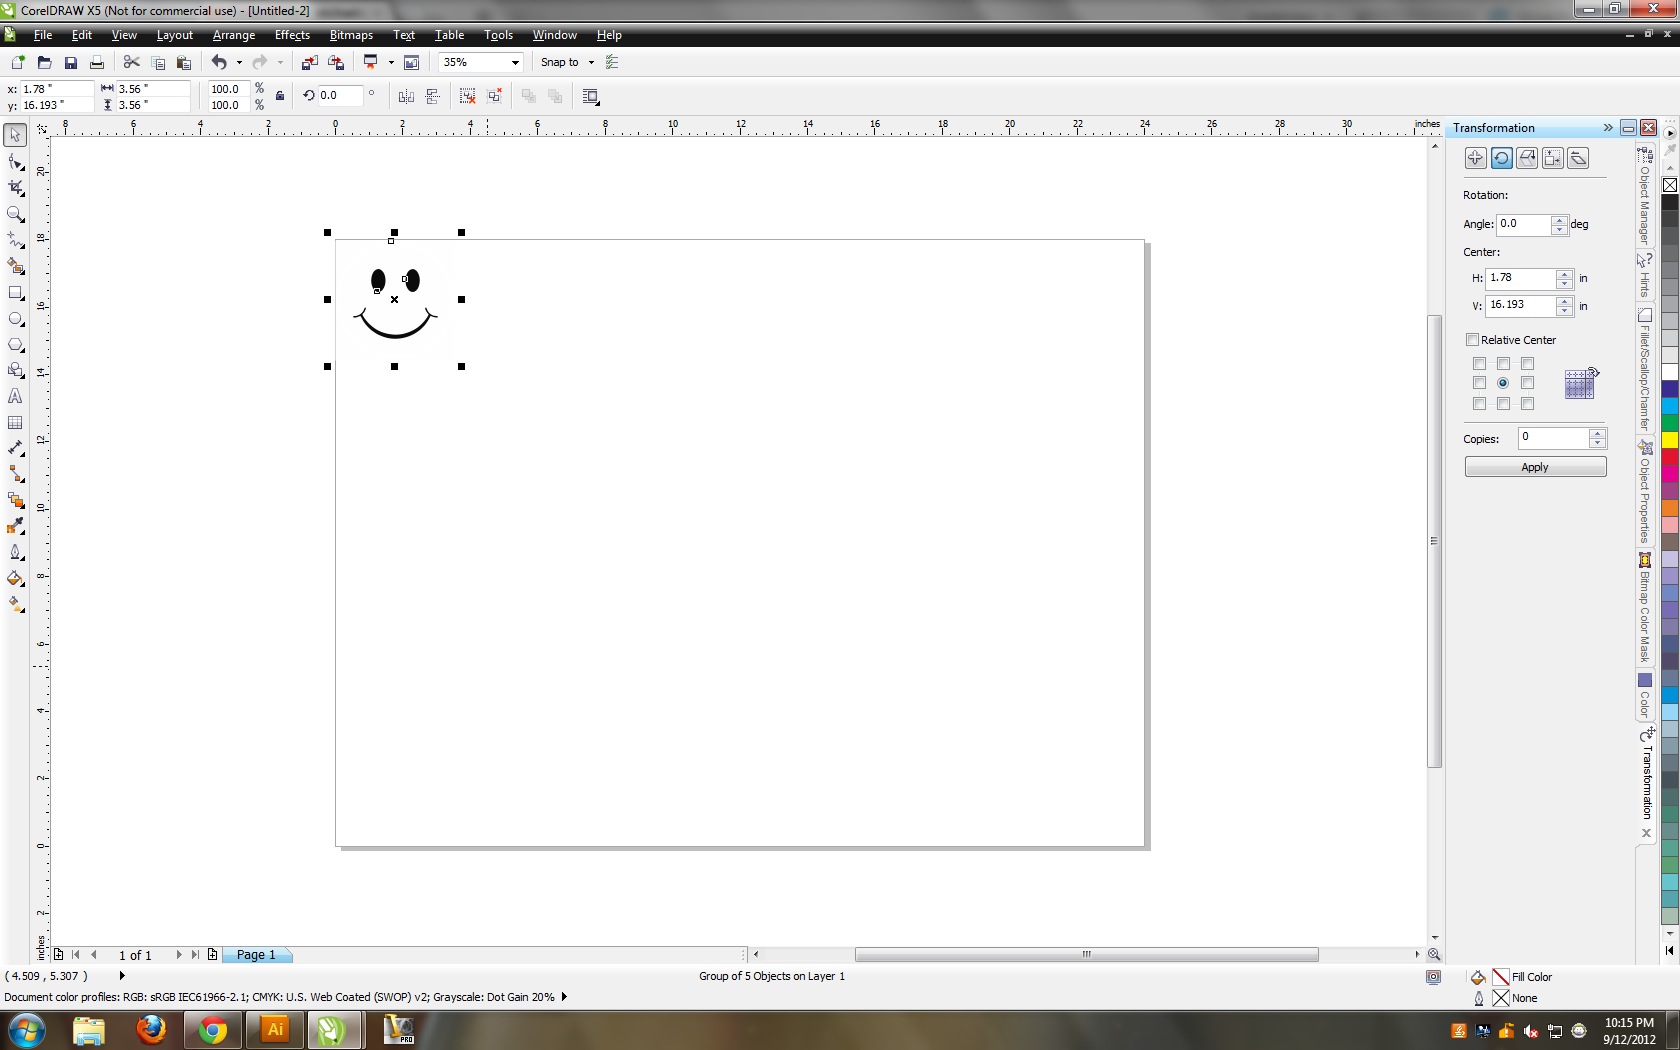The width and height of the screenshot is (1680, 1050).
Task: Expand the color profile status arrow
Action: click(564, 997)
